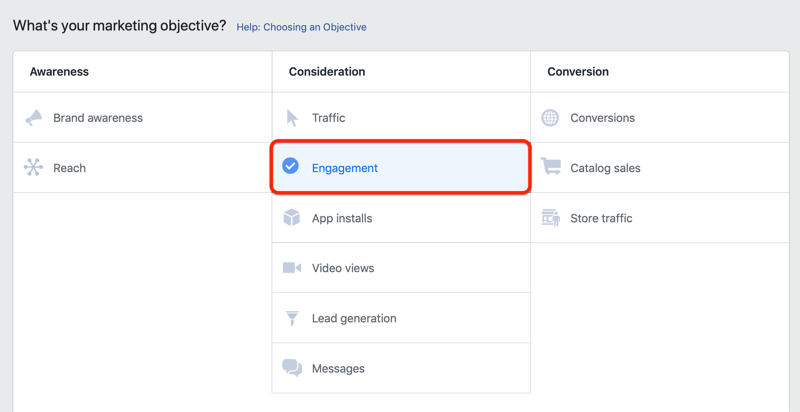Click the Lead generation funnel icon
Screen dimensions: 800x412
pyautogui.click(x=292, y=318)
